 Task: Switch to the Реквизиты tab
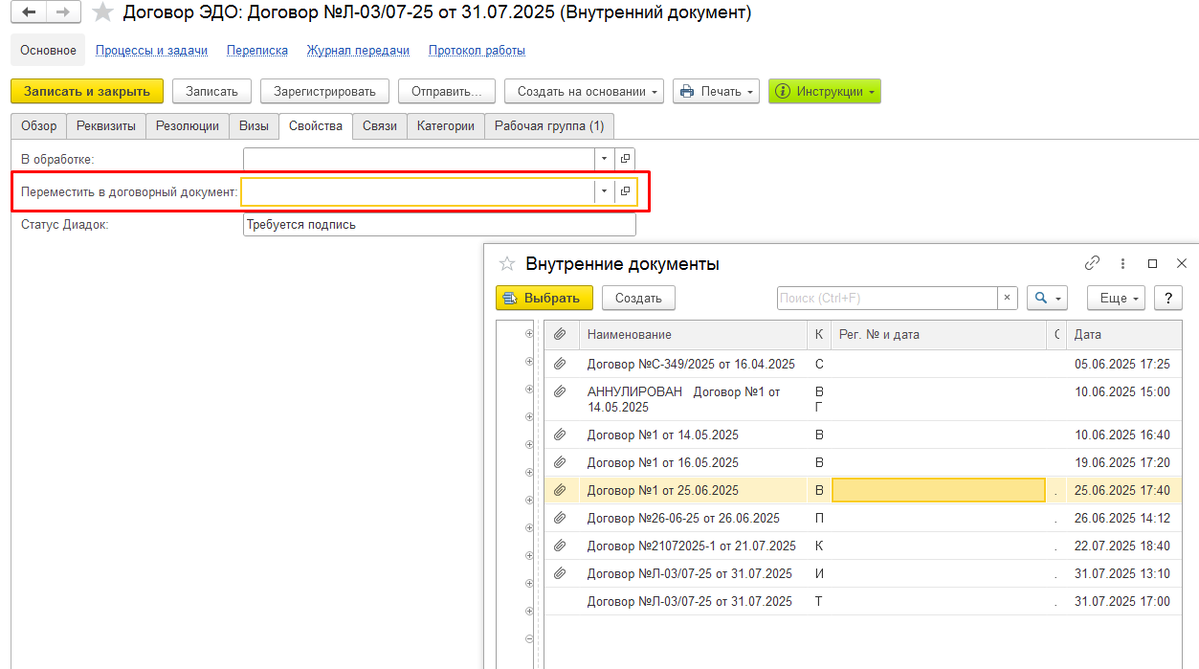point(106,126)
